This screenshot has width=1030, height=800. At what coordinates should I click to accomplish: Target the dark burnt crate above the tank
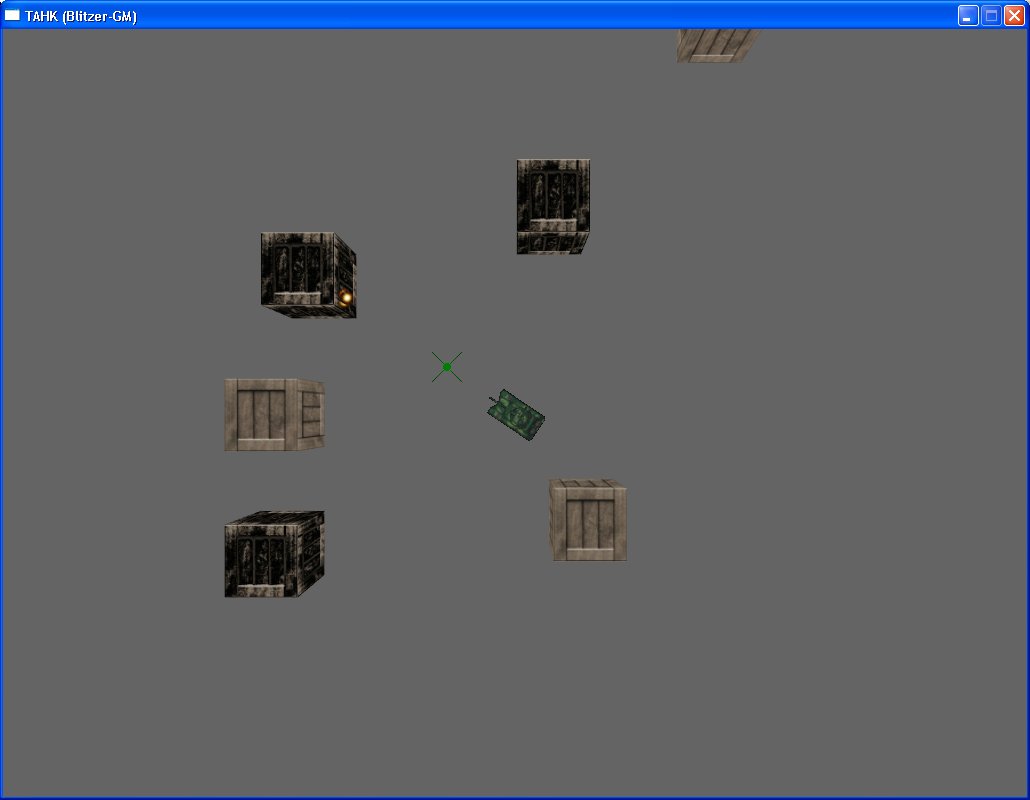tap(553, 206)
